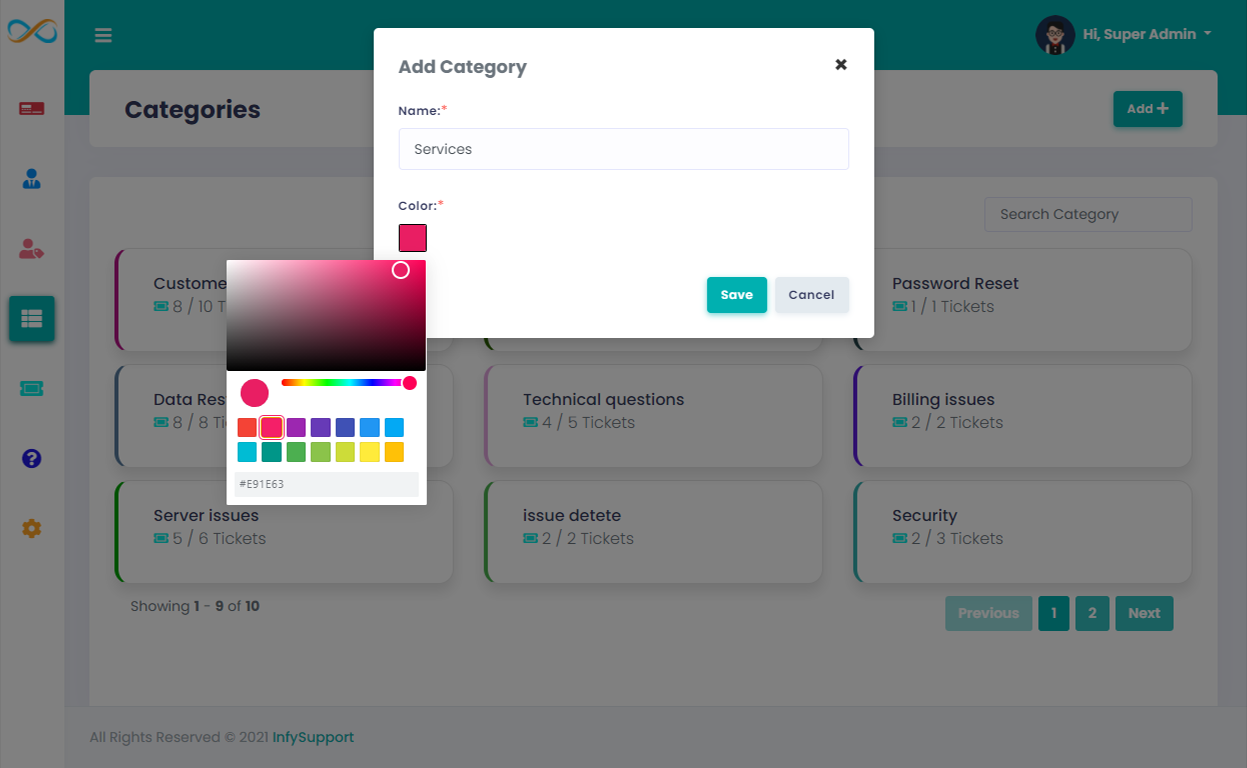
Task: Pick the amber color swatch
Action: click(x=394, y=452)
